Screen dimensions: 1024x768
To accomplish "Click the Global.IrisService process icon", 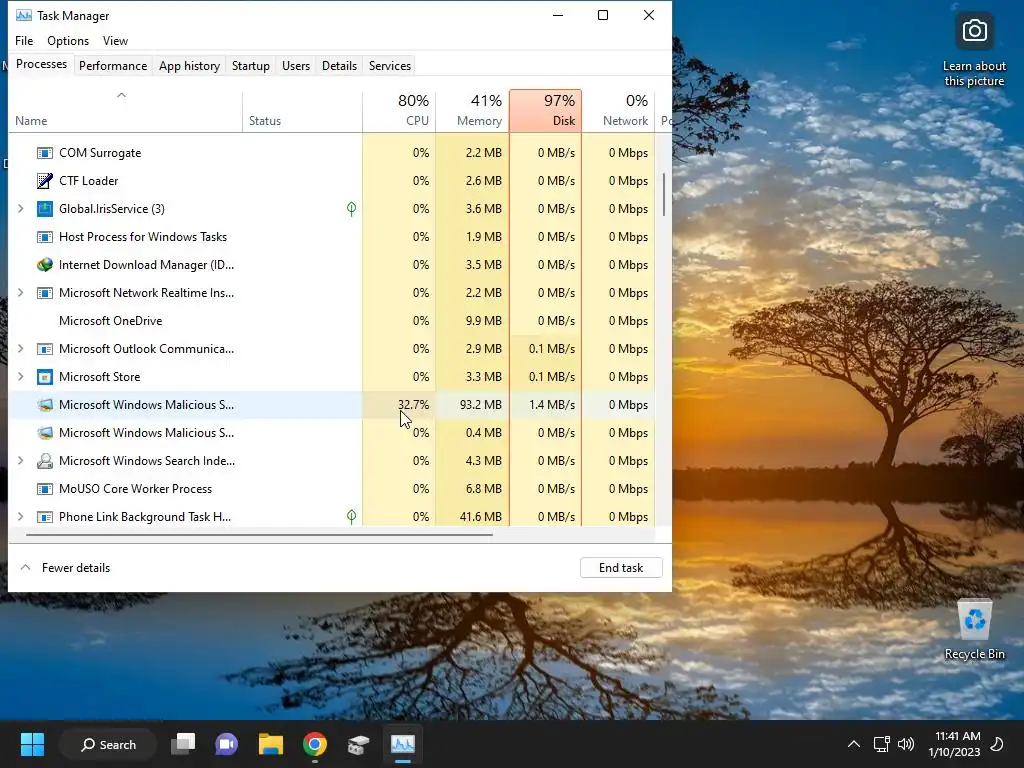I will (44, 209).
